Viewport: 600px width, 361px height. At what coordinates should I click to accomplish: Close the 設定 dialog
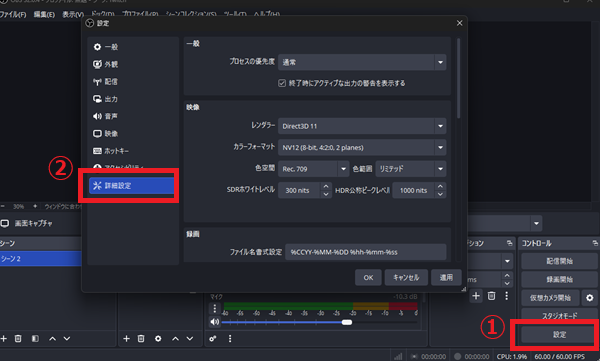460,23
